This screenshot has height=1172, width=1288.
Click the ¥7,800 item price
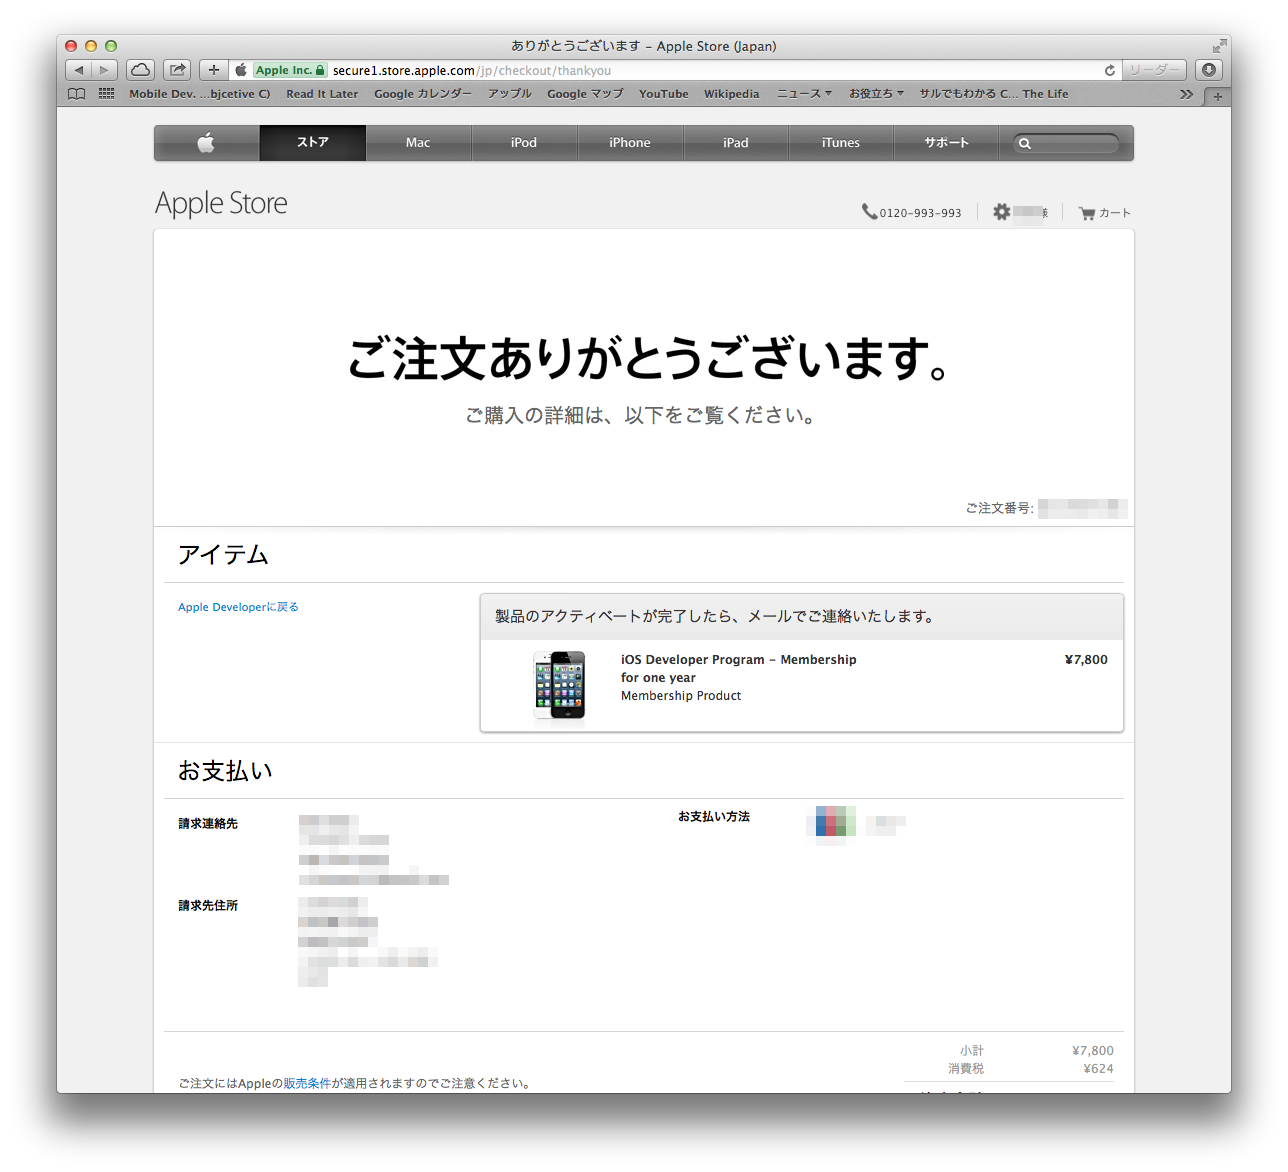coord(1086,660)
